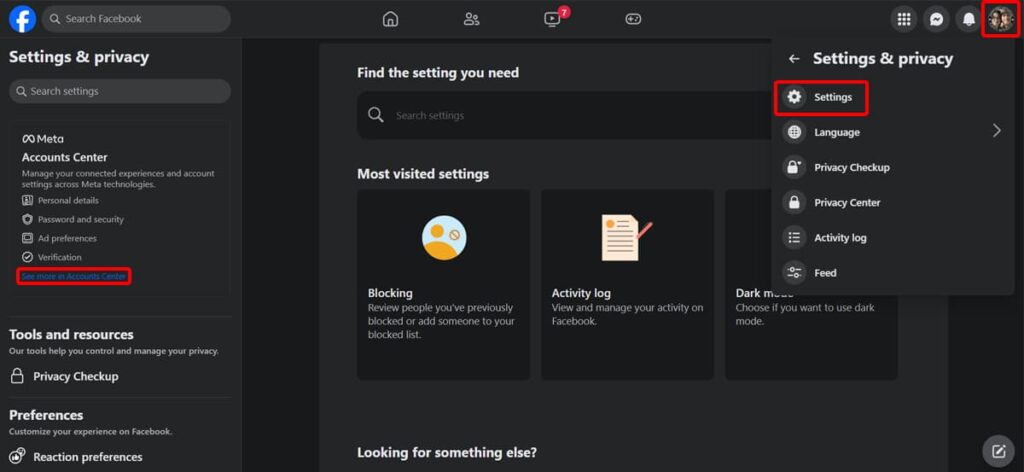Open the notifications bell icon
The width and height of the screenshot is (1024, 472).
[968, 19]
